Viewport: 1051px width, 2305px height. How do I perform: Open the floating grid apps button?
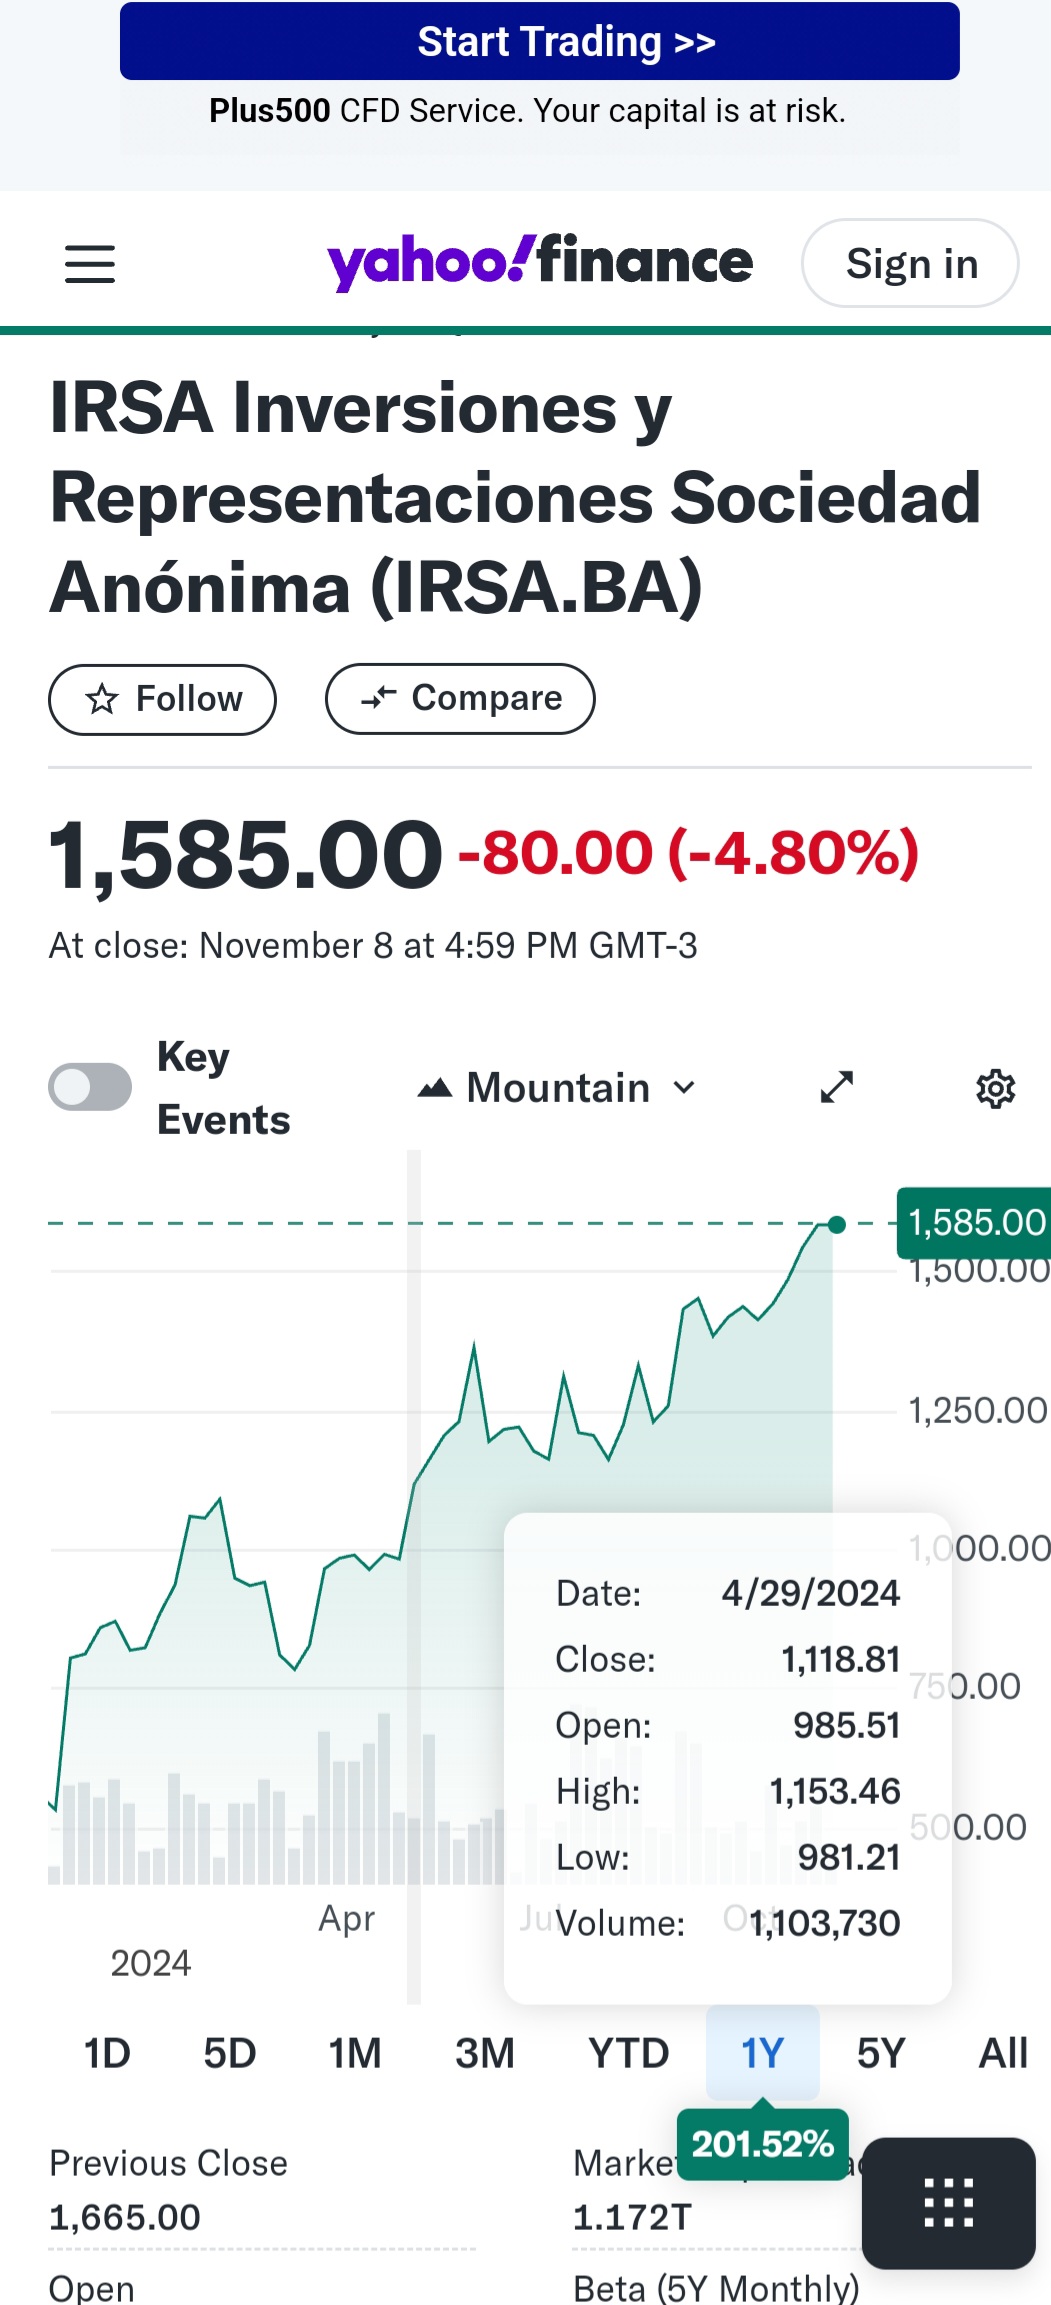coord(948,2203)
